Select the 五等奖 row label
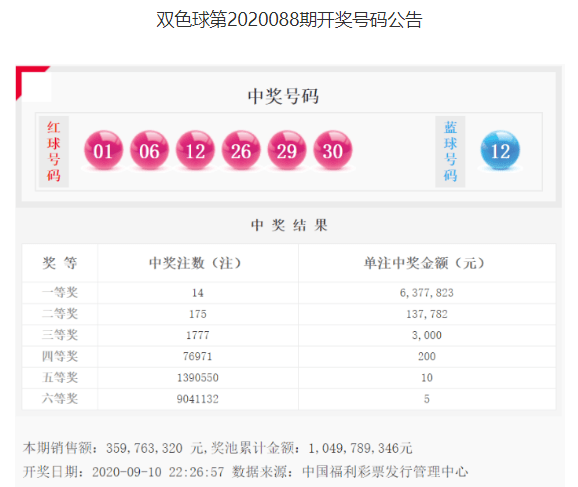This screenshot has height=487, width=578. pyautogui.click(x=60, y=378)
